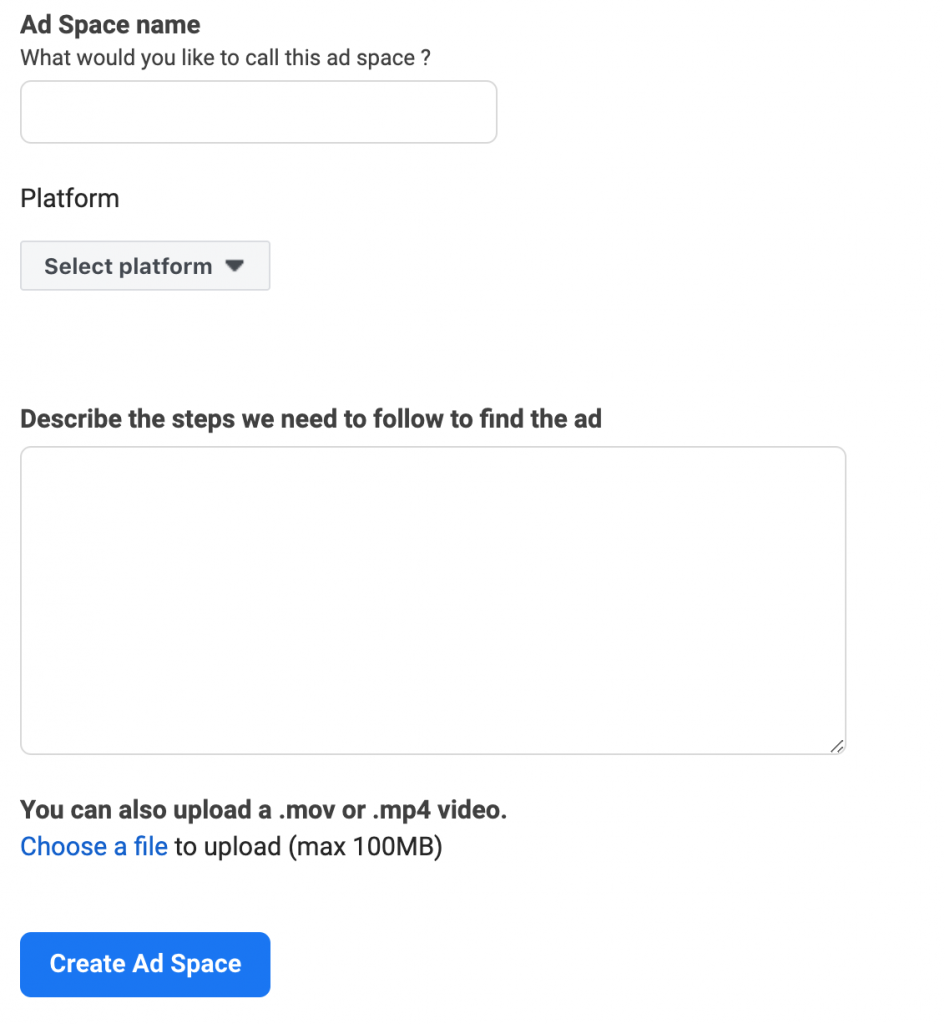Click the dropdown arrow next to Select platform
The width and height of the screenshot is (945, 1024).
point(235,266)
